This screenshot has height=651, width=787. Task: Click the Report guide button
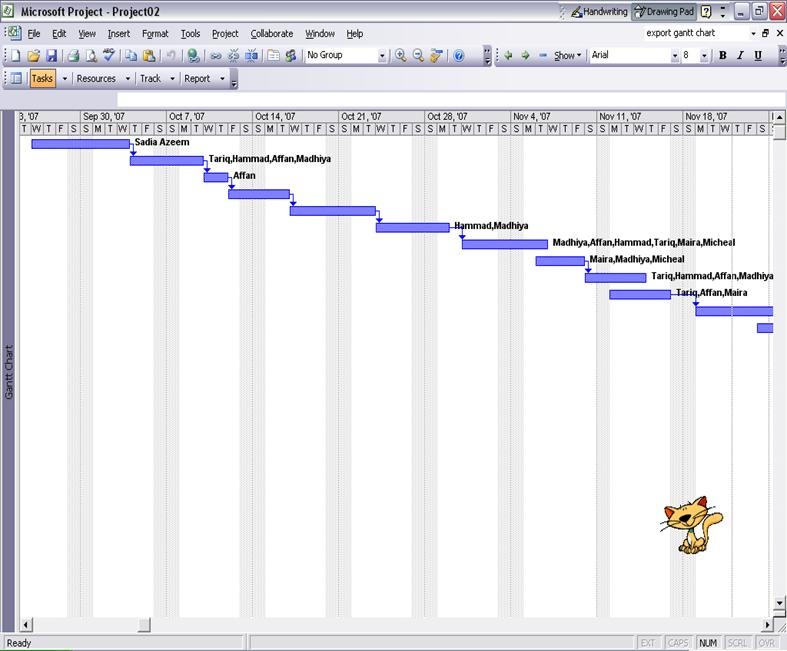(197, 79)
